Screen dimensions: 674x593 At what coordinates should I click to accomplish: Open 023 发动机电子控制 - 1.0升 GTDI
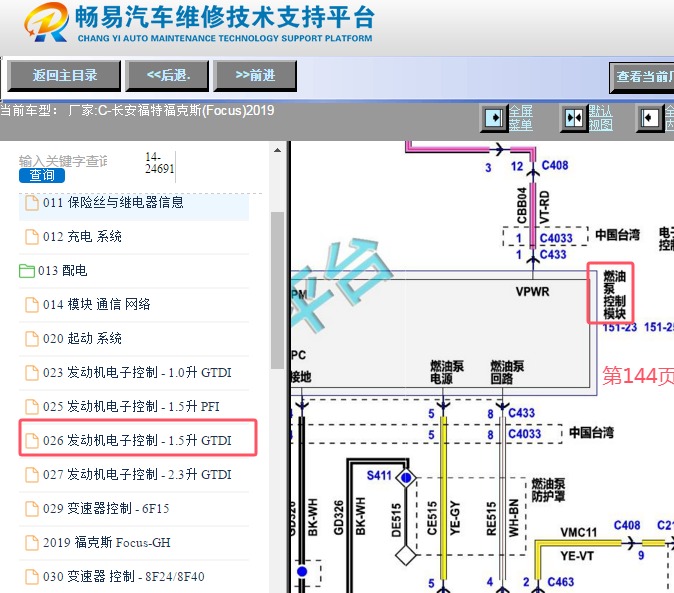point(137,373)
